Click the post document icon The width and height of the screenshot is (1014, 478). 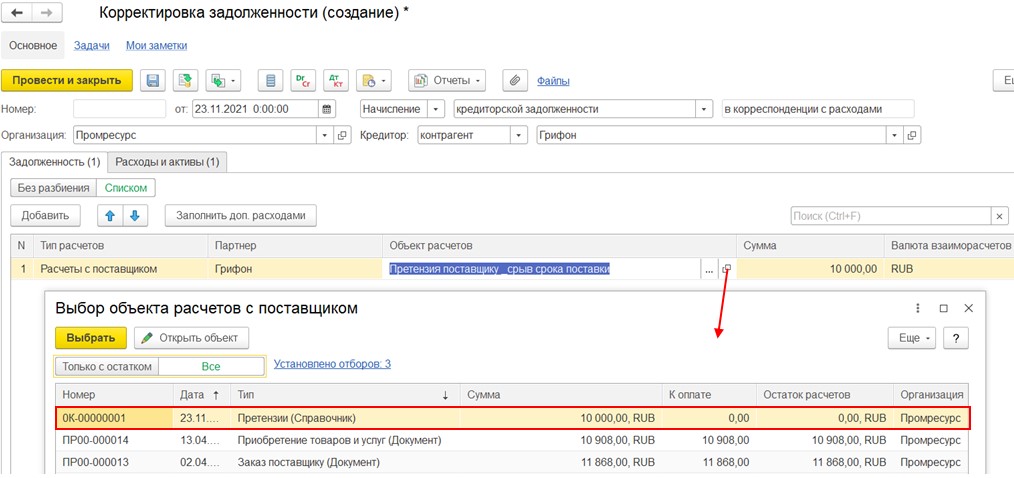pos(183,81)
